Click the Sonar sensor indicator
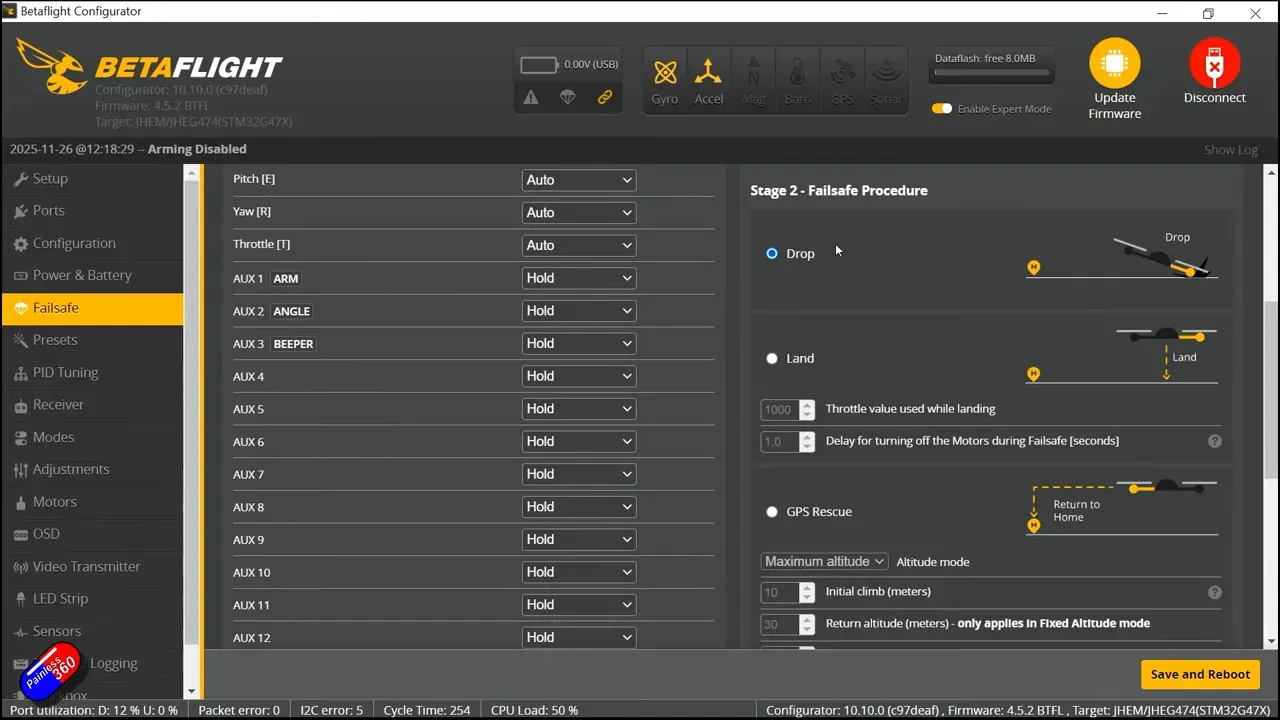Screen dimensions: 1280x720 885,80
